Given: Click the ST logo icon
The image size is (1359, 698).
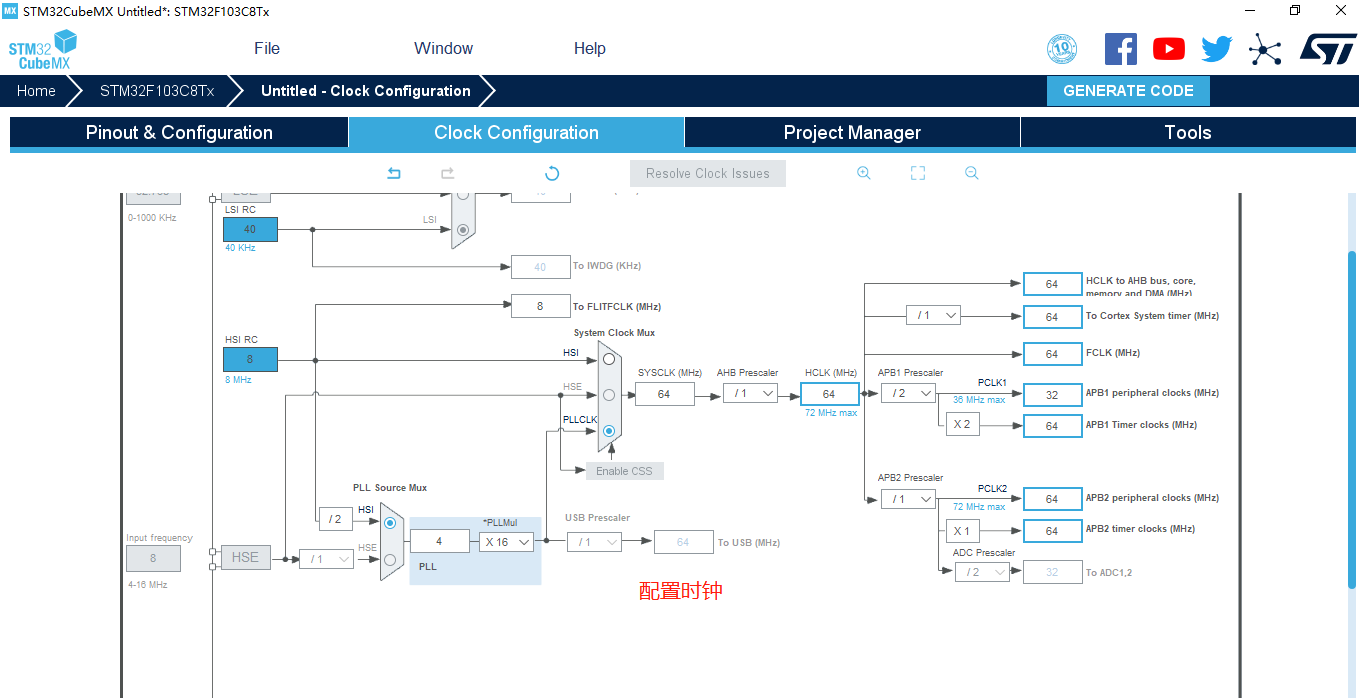Looking at the screenshot, I should (1328, 48).
